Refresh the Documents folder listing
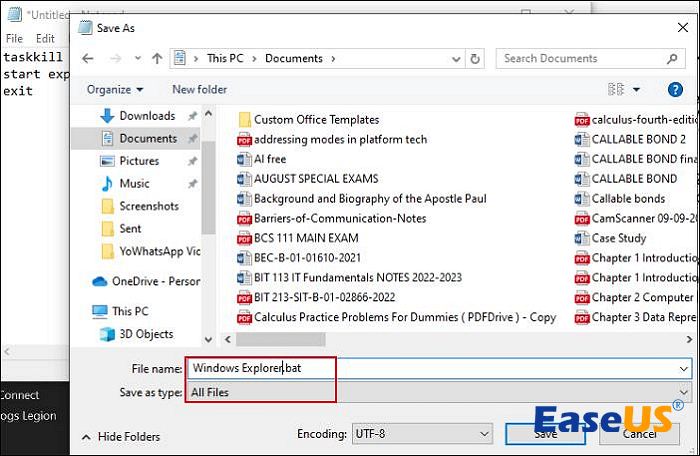 475,58
